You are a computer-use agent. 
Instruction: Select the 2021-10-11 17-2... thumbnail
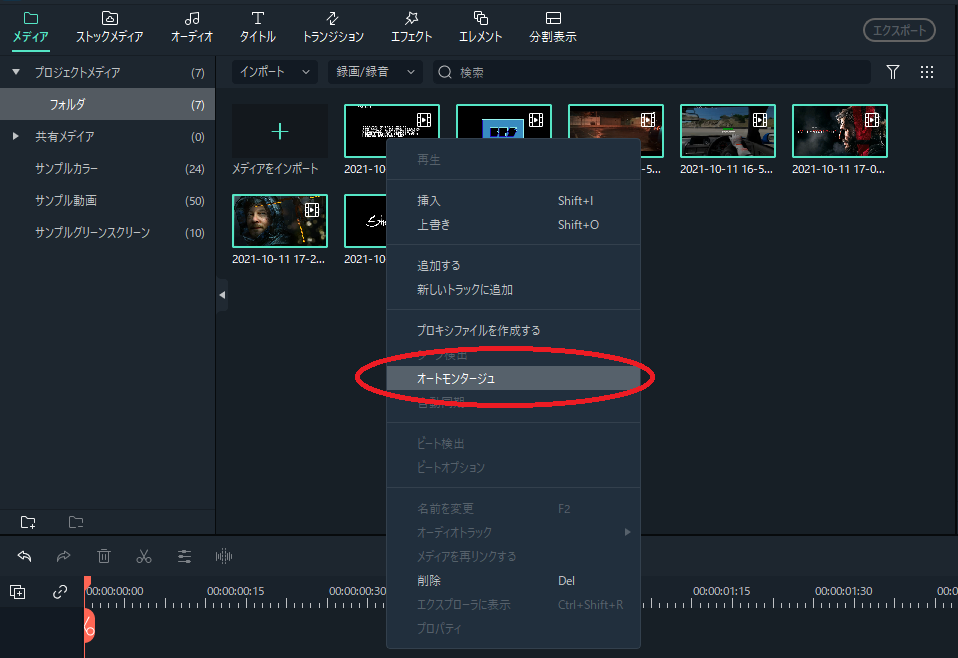[280, 221]
